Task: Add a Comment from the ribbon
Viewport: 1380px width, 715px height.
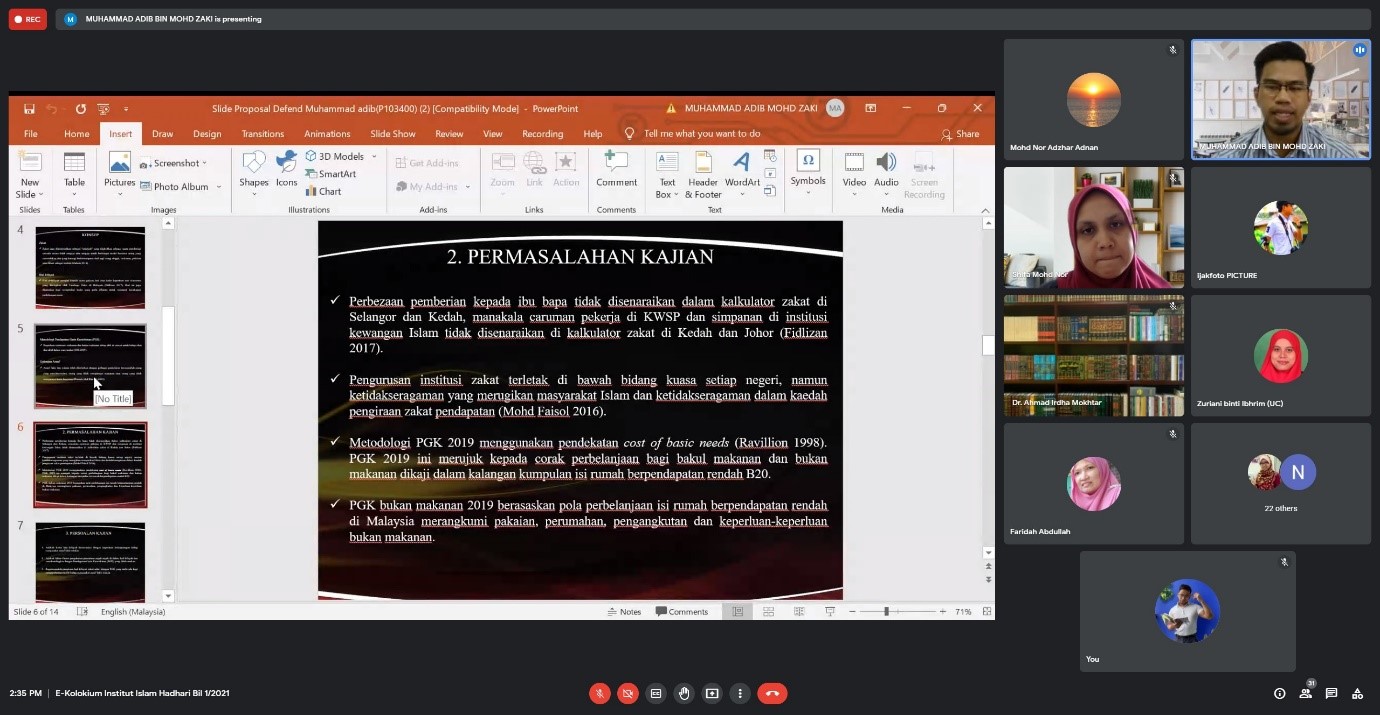Action: click(616, 168)
